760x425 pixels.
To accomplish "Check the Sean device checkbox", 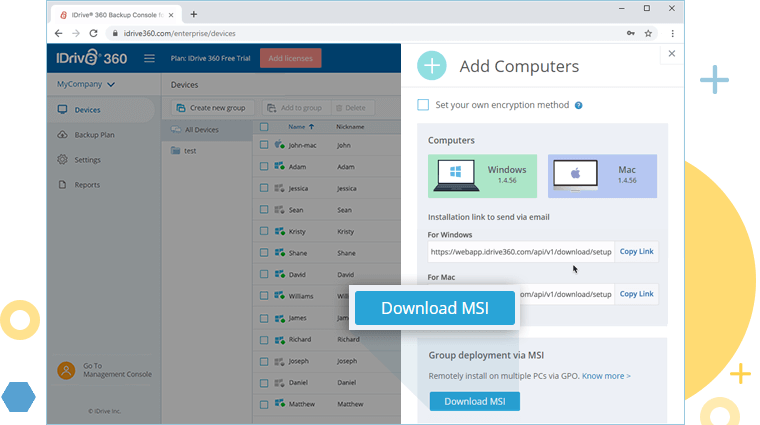I will coord(264,209).
